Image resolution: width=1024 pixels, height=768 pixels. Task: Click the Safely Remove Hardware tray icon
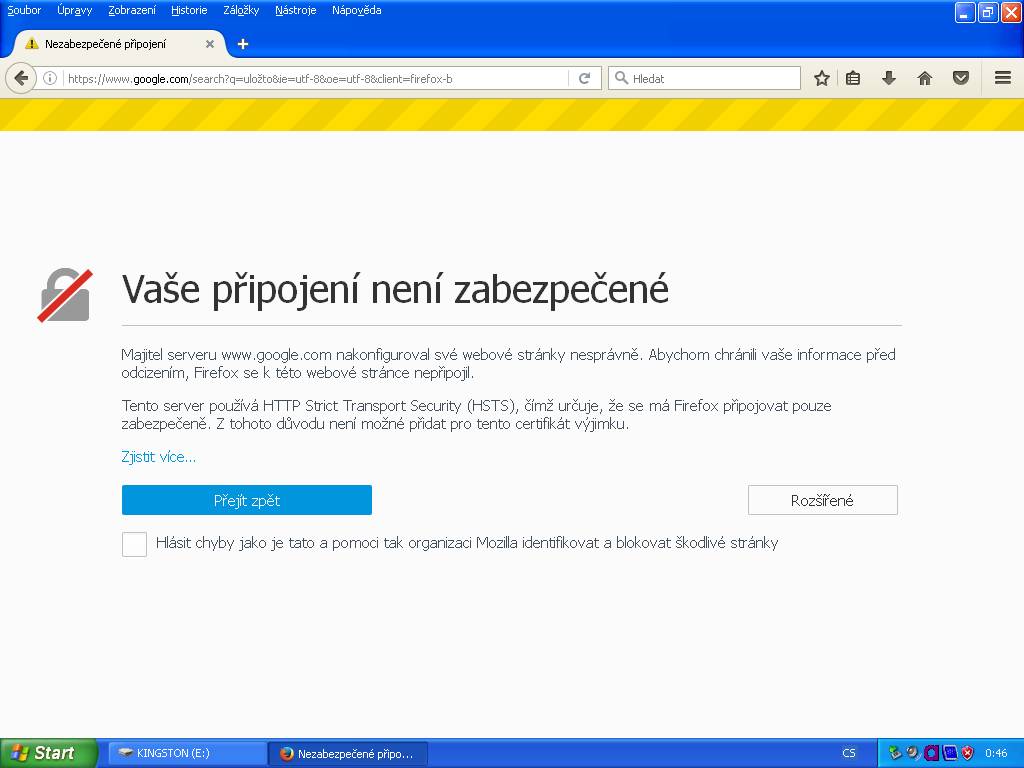895,753
